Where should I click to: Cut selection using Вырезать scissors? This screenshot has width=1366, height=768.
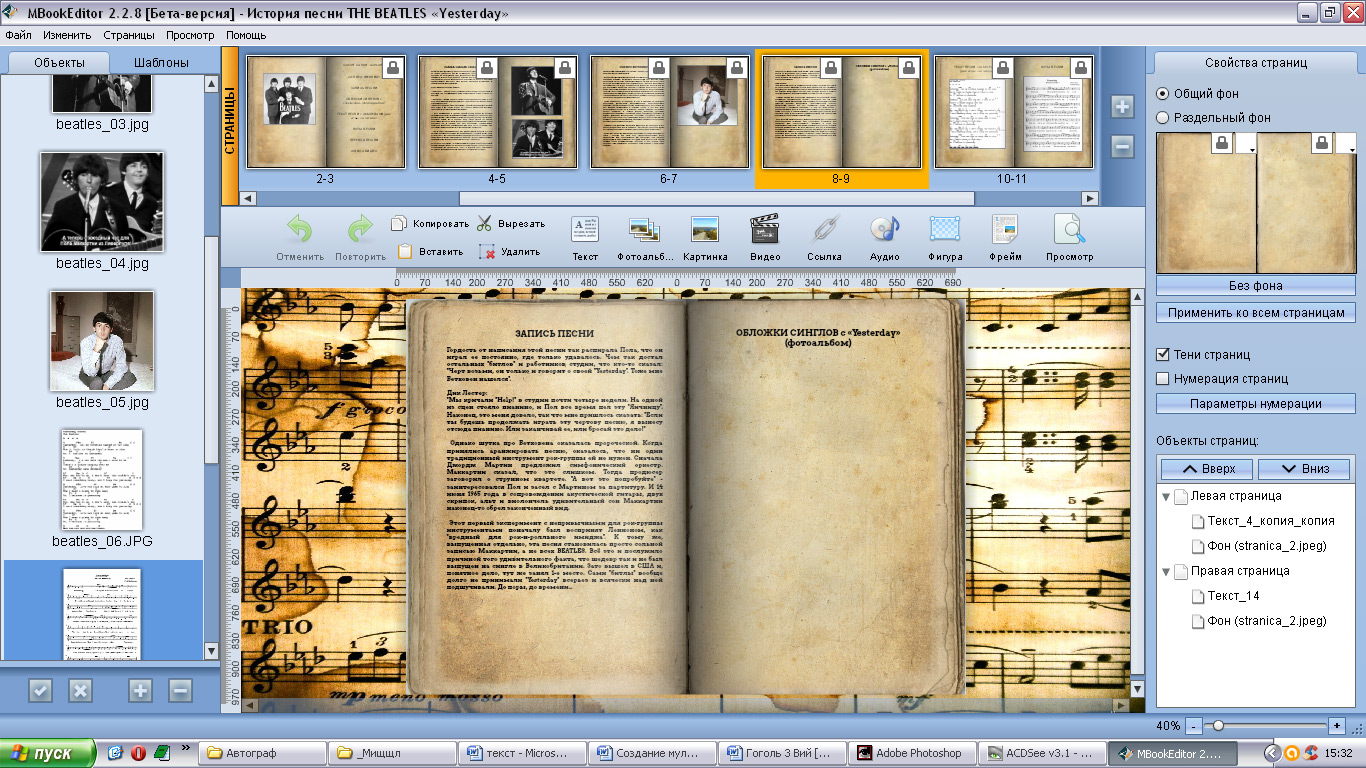tap(511, 224)
